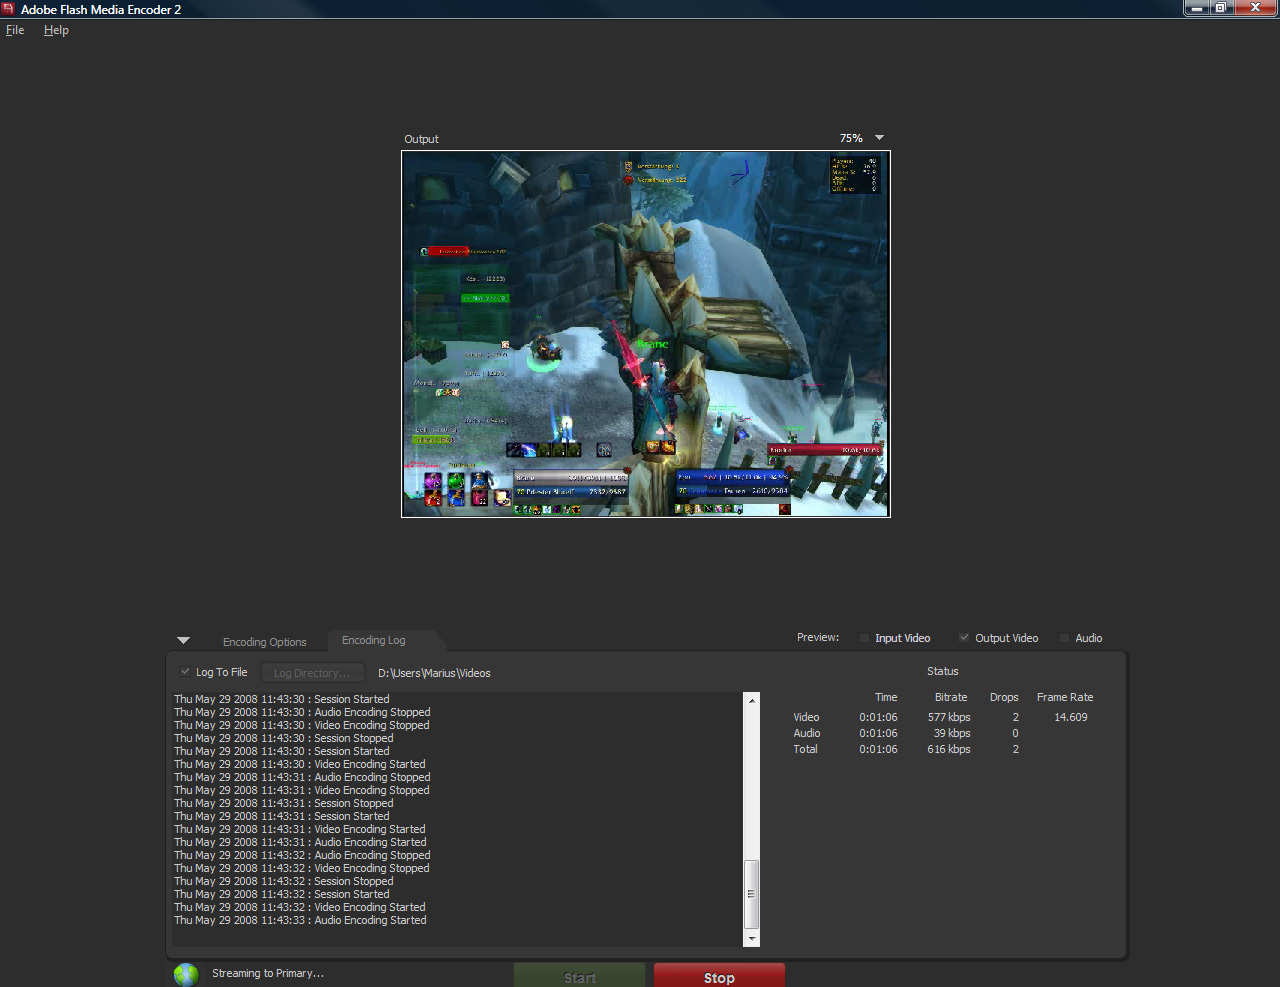Viewport: 1280px width, 987px height.
Task: Switch to the Encoding Options tab
Action: tap(264, 642)
